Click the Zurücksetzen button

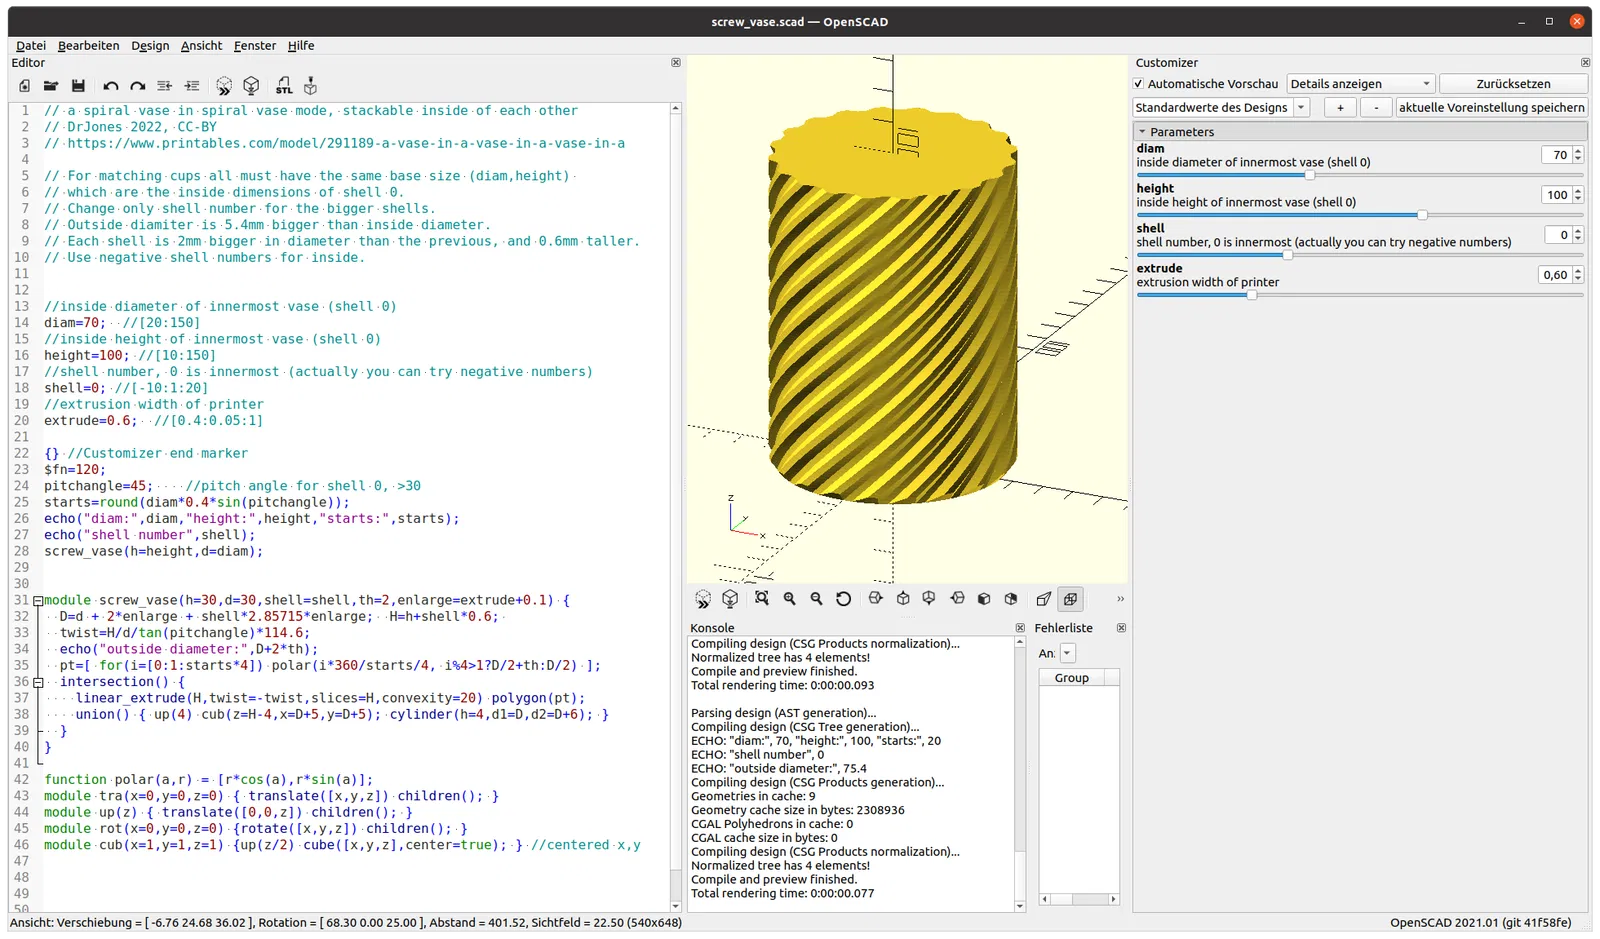tap(1513, 84)
